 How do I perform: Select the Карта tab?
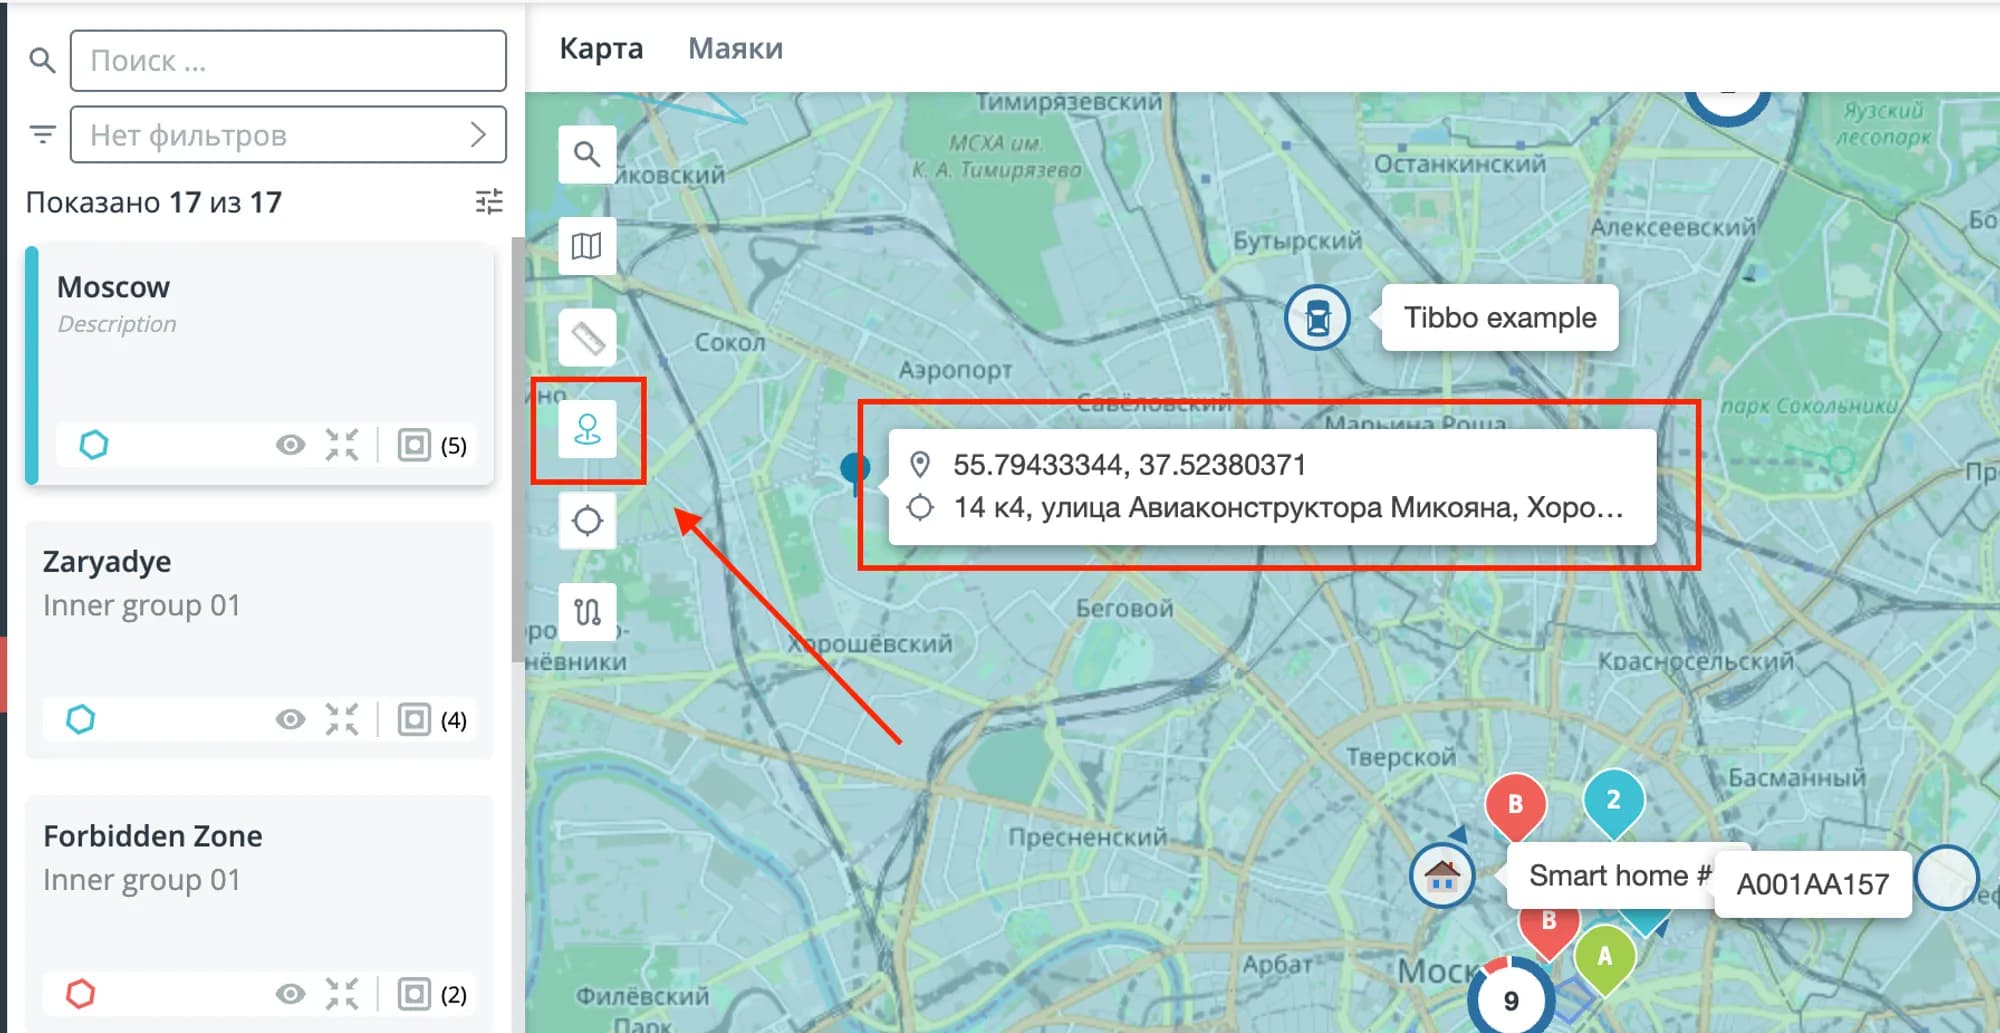pos(601,48)
